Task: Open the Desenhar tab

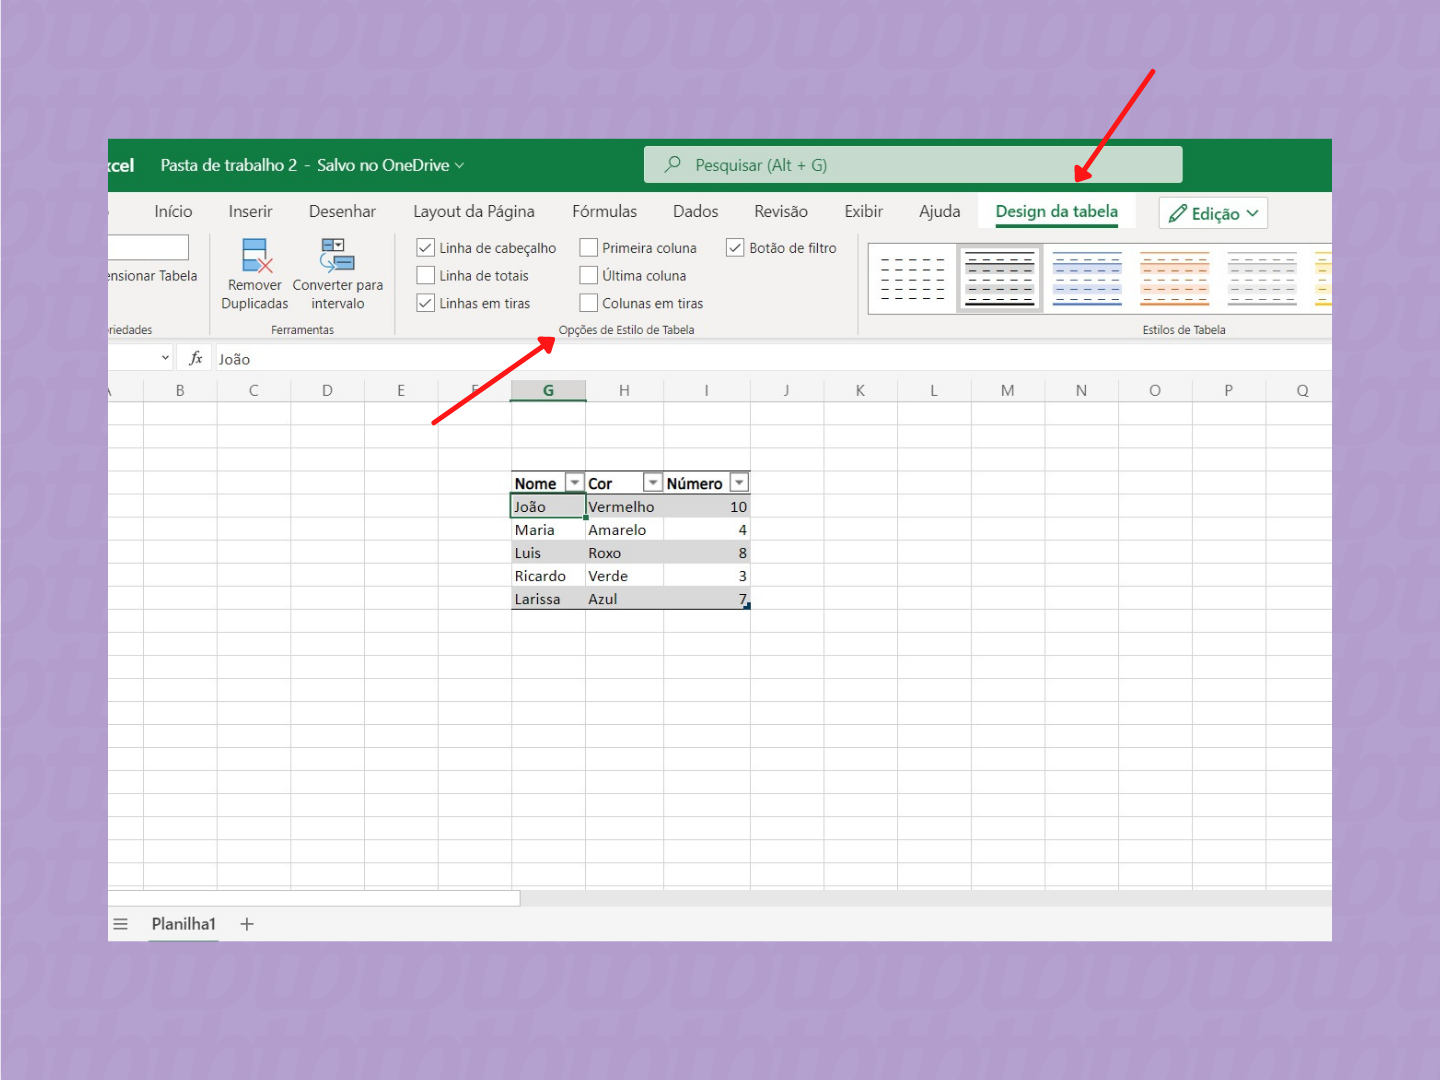Action: tap(342, 211)
